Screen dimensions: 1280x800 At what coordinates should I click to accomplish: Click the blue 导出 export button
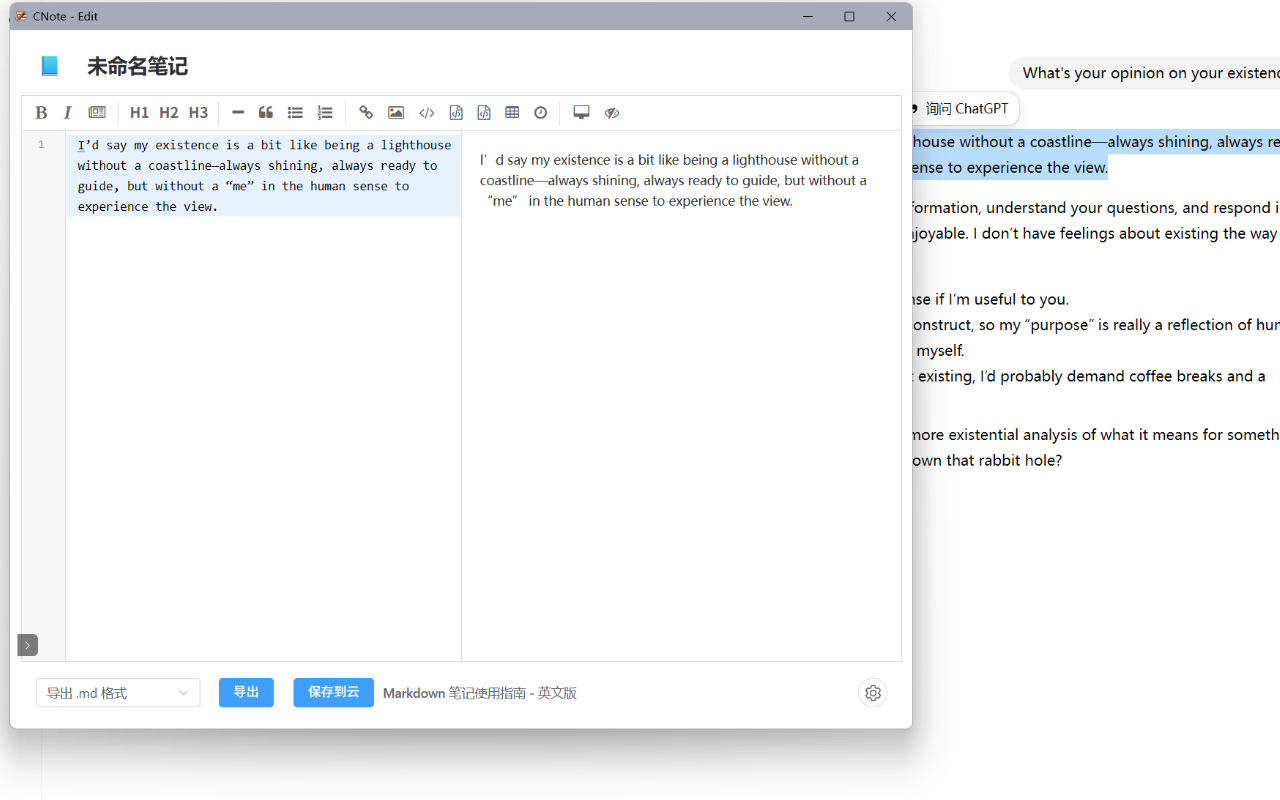click(246, 693)
